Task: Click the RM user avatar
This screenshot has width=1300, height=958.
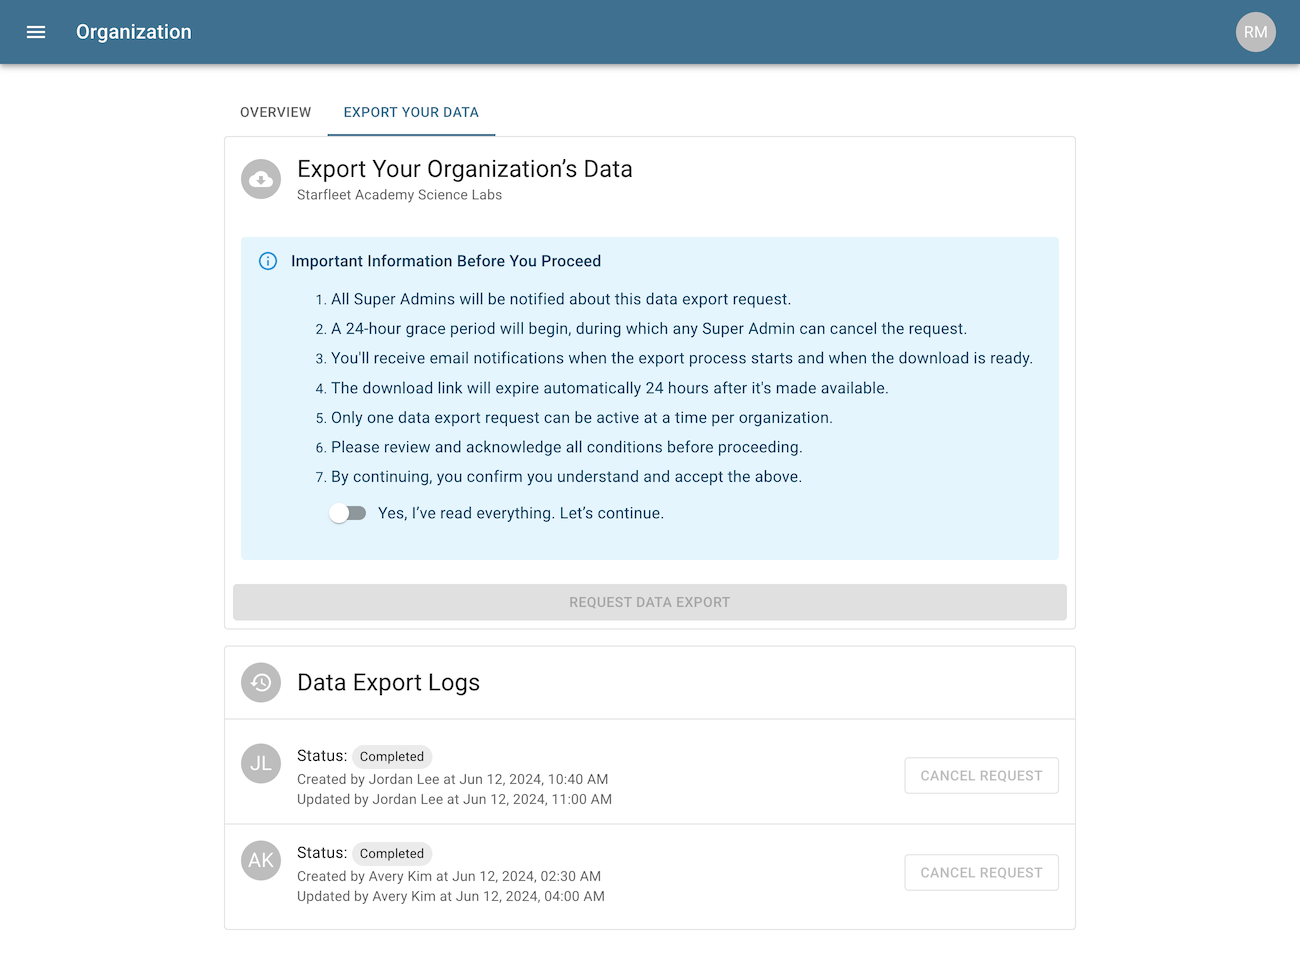Action: [1255, 32]
